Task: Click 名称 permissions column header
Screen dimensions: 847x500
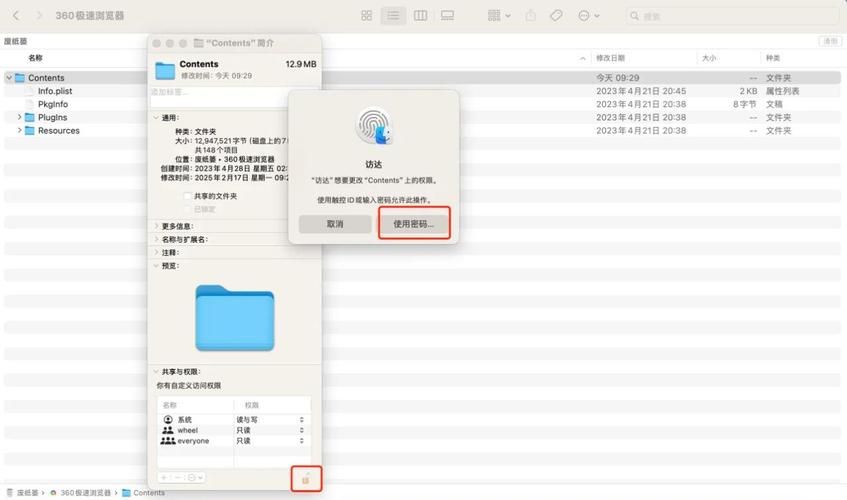Action: point(170,405)
